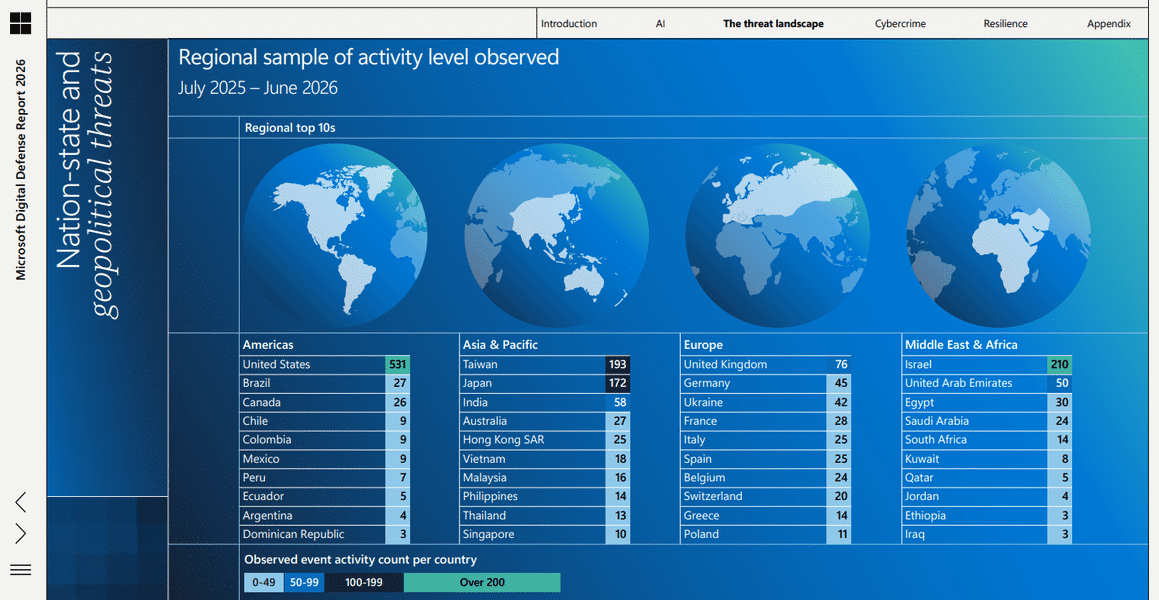Open the Introduction section tab
This screenshot has width=1159, height=600.
(569, 24)
